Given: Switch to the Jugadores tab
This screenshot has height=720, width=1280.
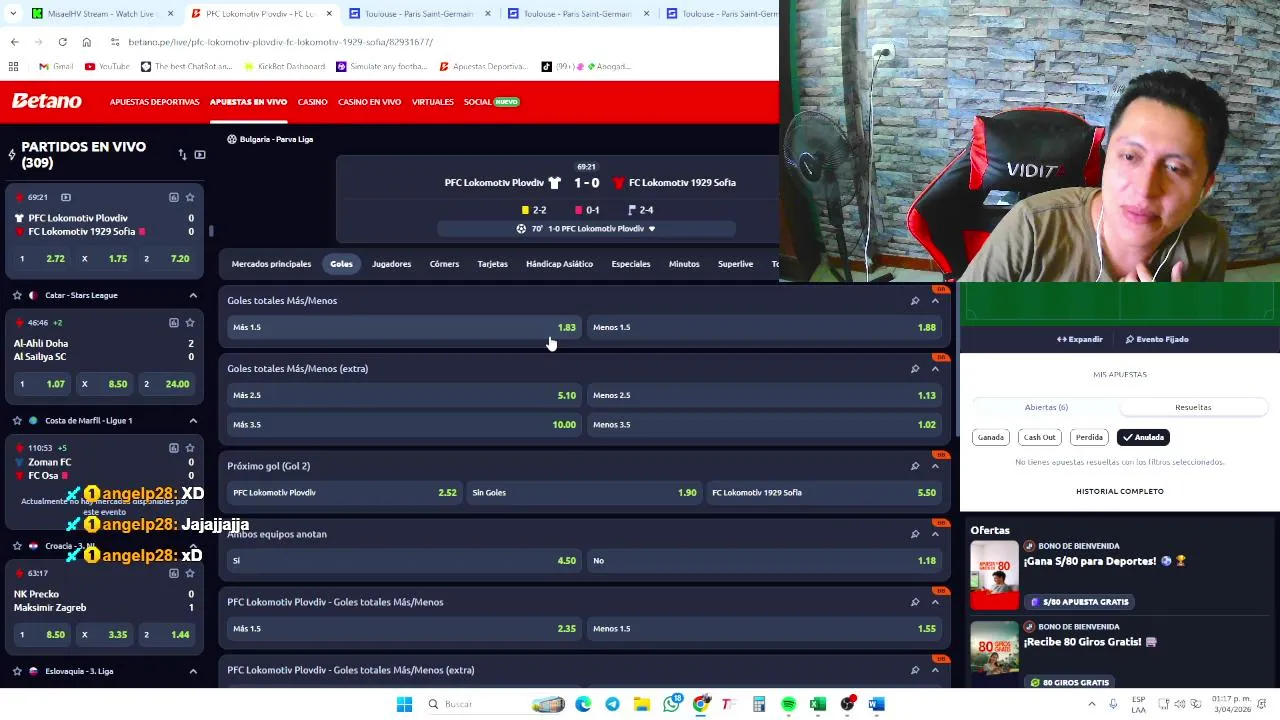Looking at the screenshot, I should tap(391, 264).
